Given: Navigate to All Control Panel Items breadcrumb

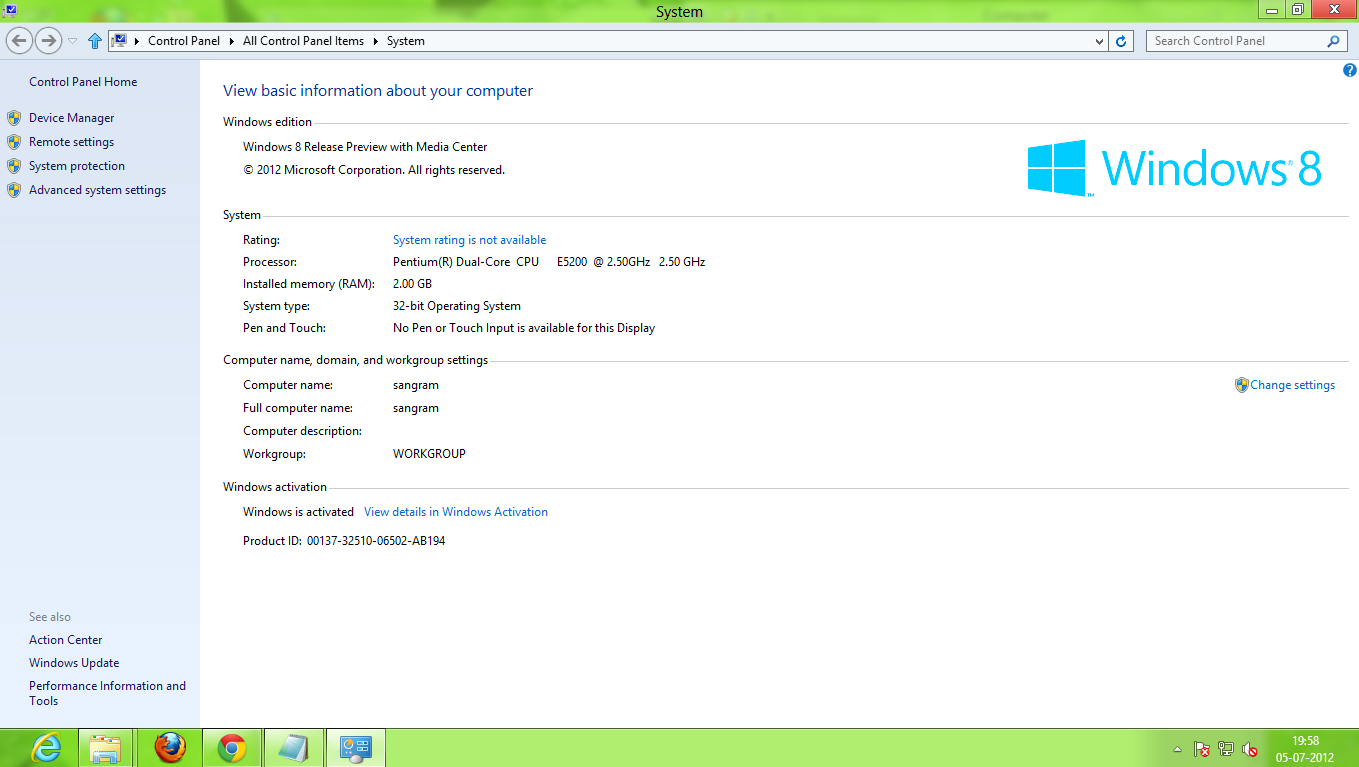Looking at the screenshot, I should click(x=302, y=41).
